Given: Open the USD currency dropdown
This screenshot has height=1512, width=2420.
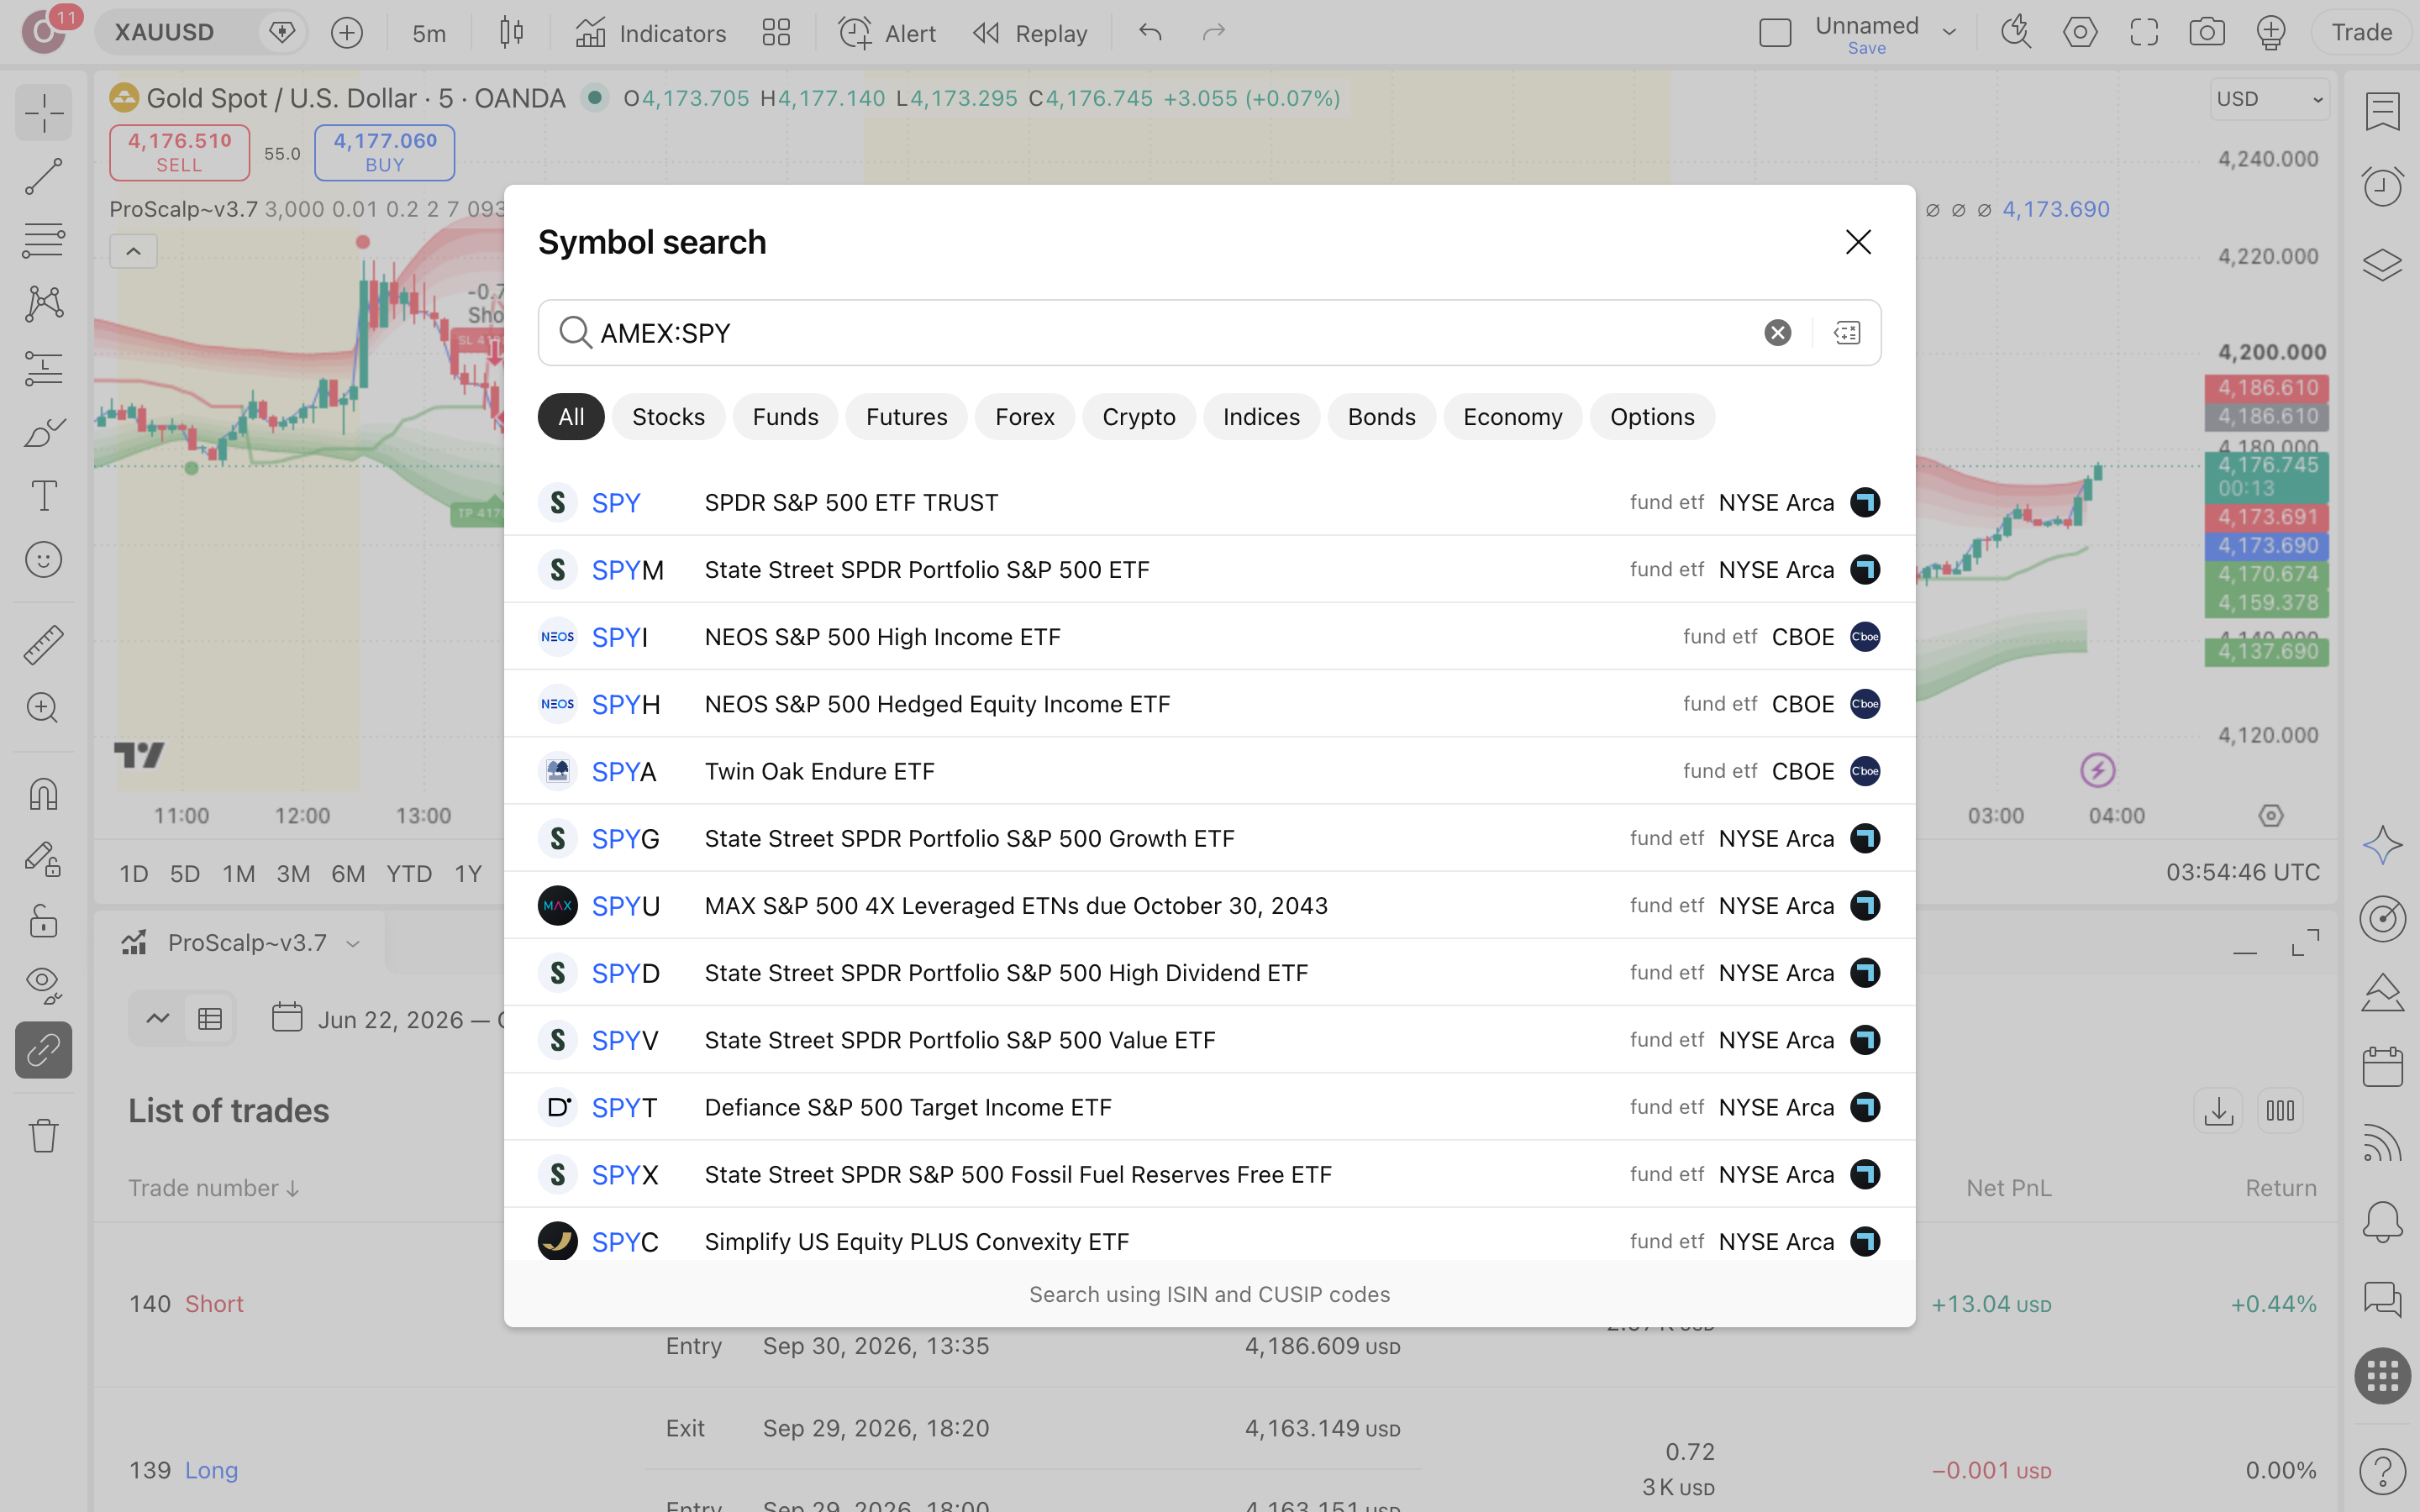Looking at the screenshot, I should pos(2269,98).
